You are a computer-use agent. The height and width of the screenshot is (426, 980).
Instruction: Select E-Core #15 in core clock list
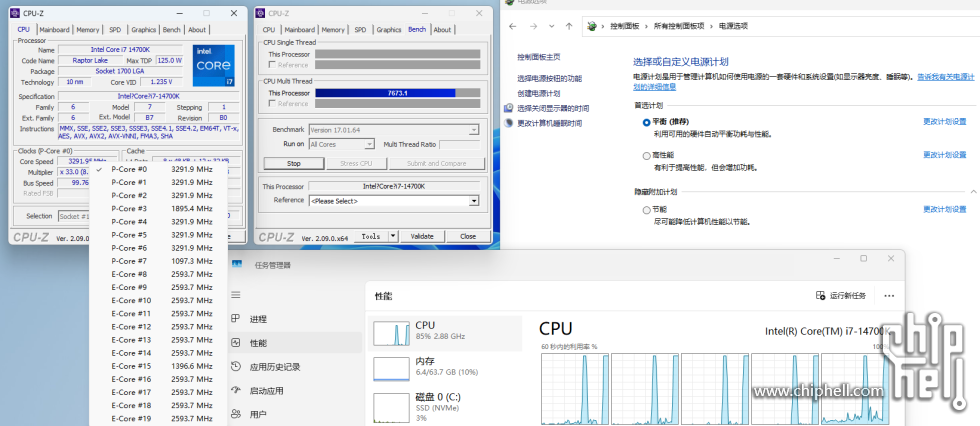[159, 366]
